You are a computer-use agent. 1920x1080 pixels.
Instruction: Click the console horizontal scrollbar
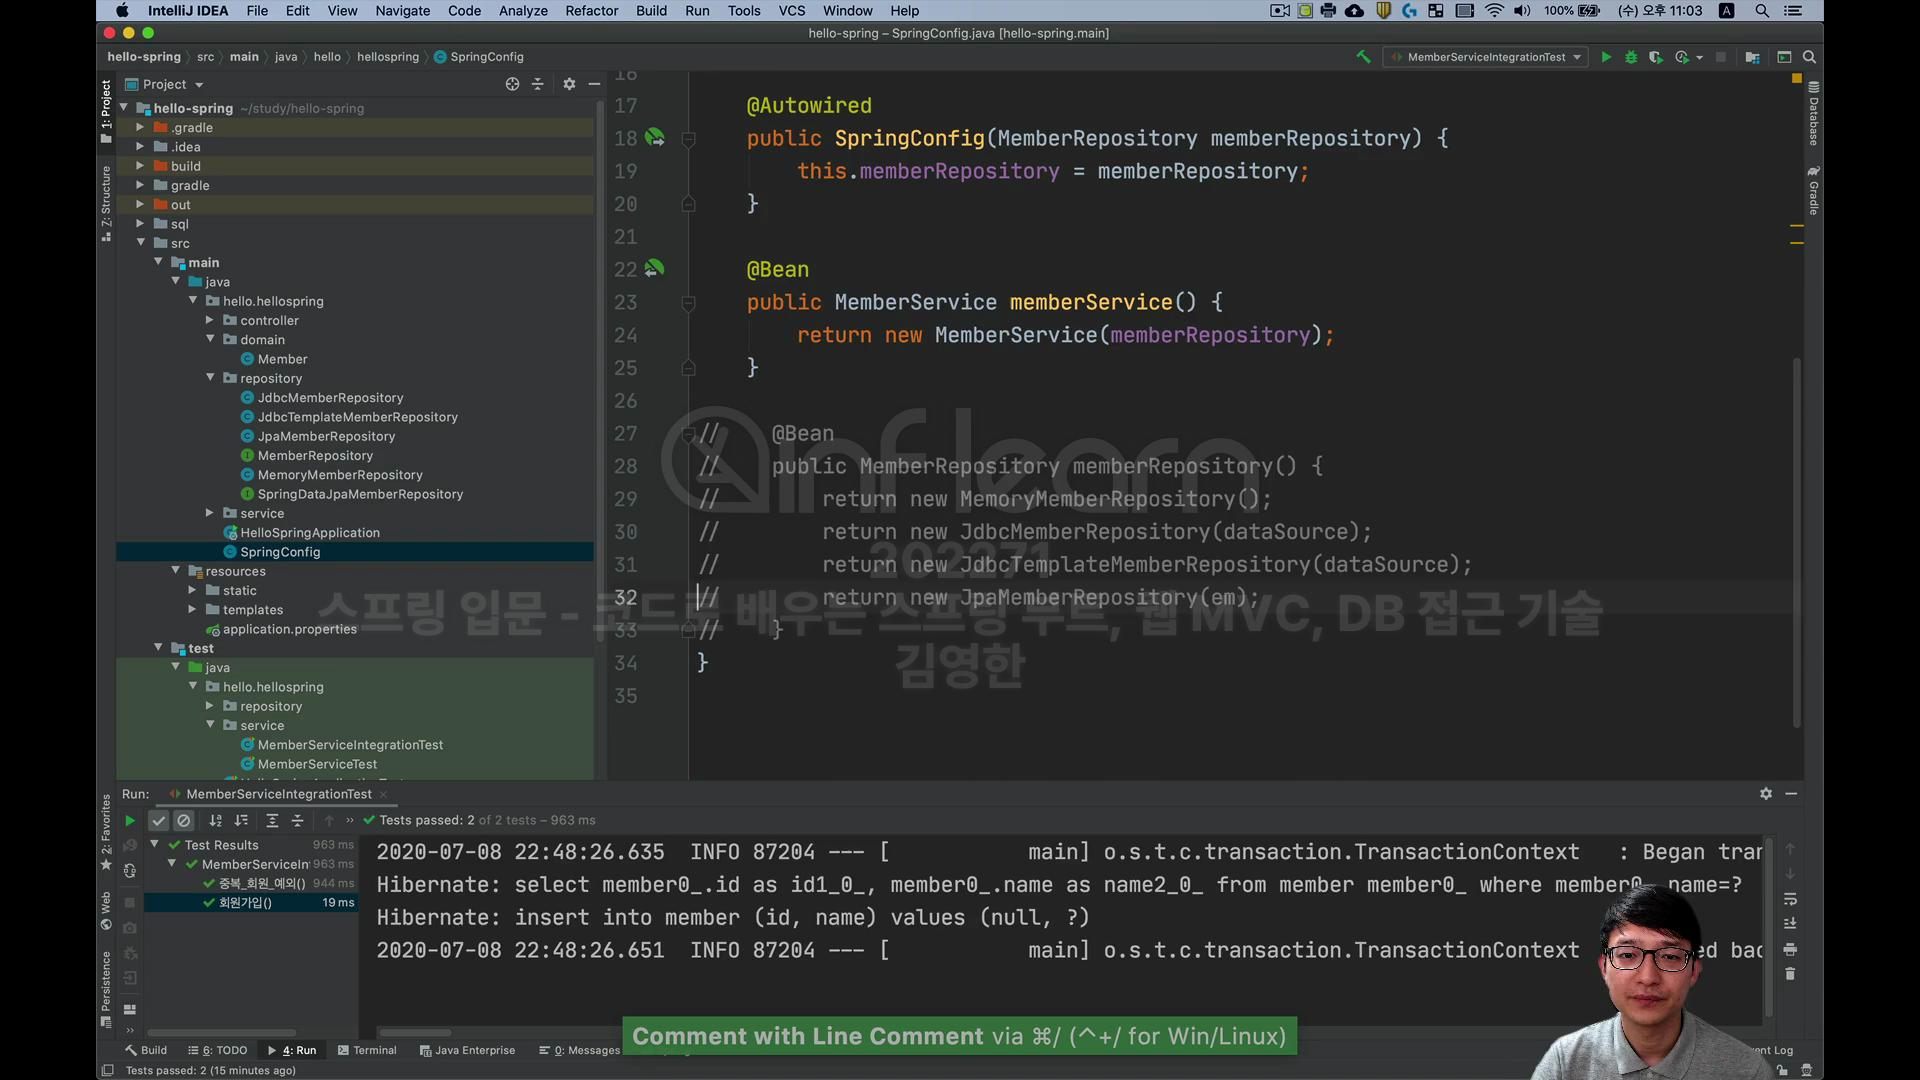click(415, 1032)
